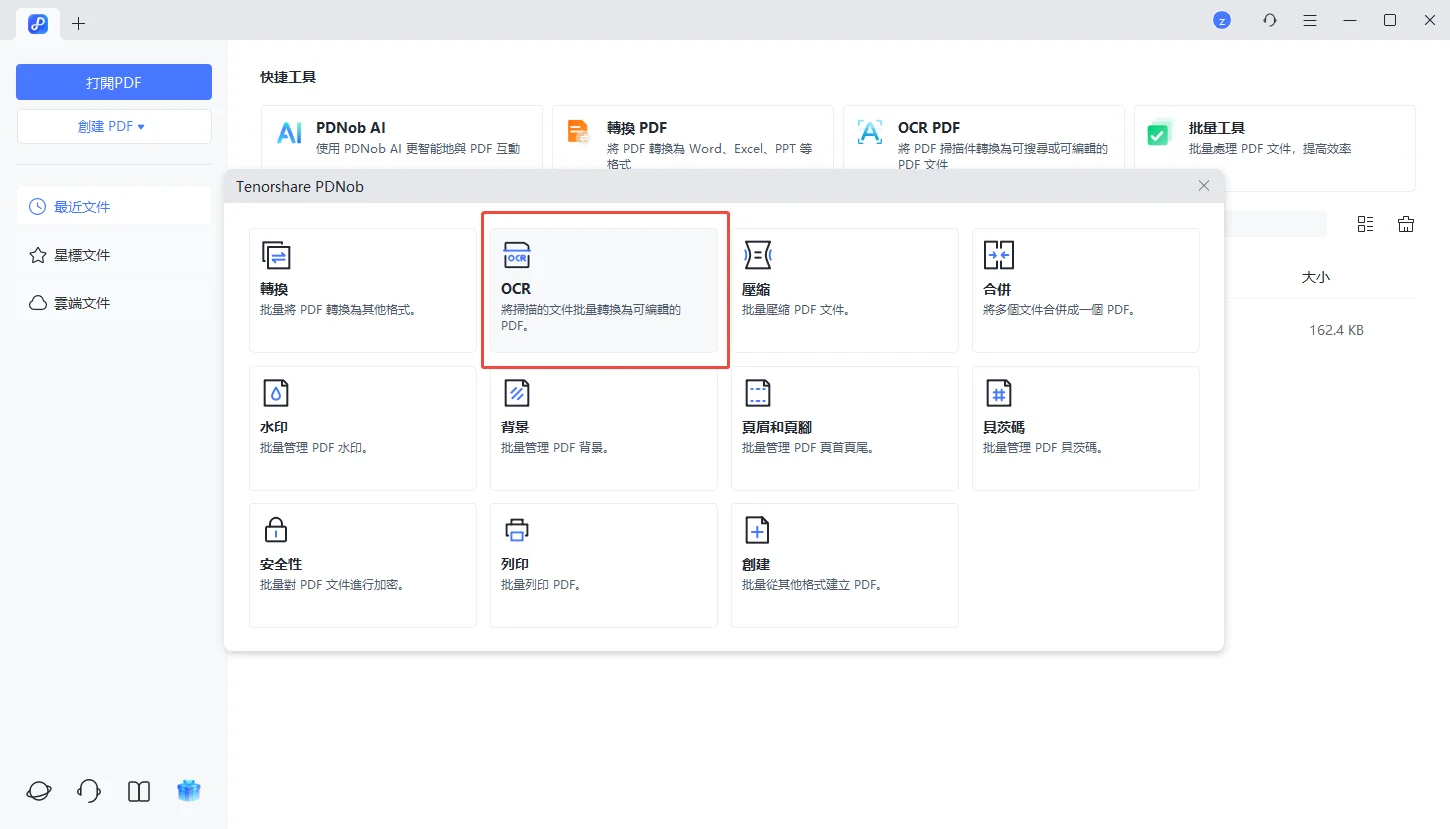Clear recent files using the trash icon

pyautogui.click(x=1406, y=224)
